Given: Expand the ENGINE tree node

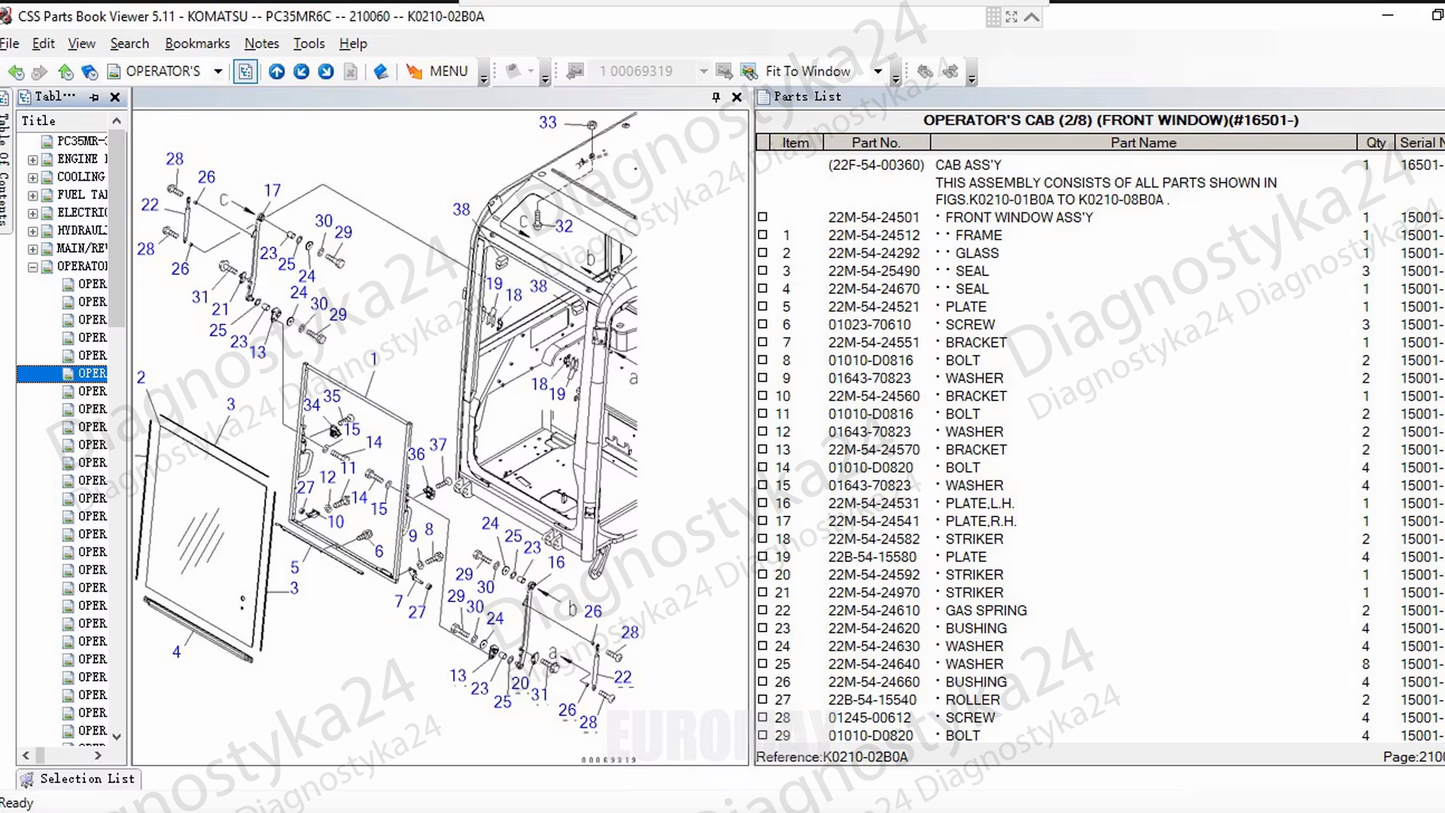Looking at the screenshot, I should click(33, 159).
